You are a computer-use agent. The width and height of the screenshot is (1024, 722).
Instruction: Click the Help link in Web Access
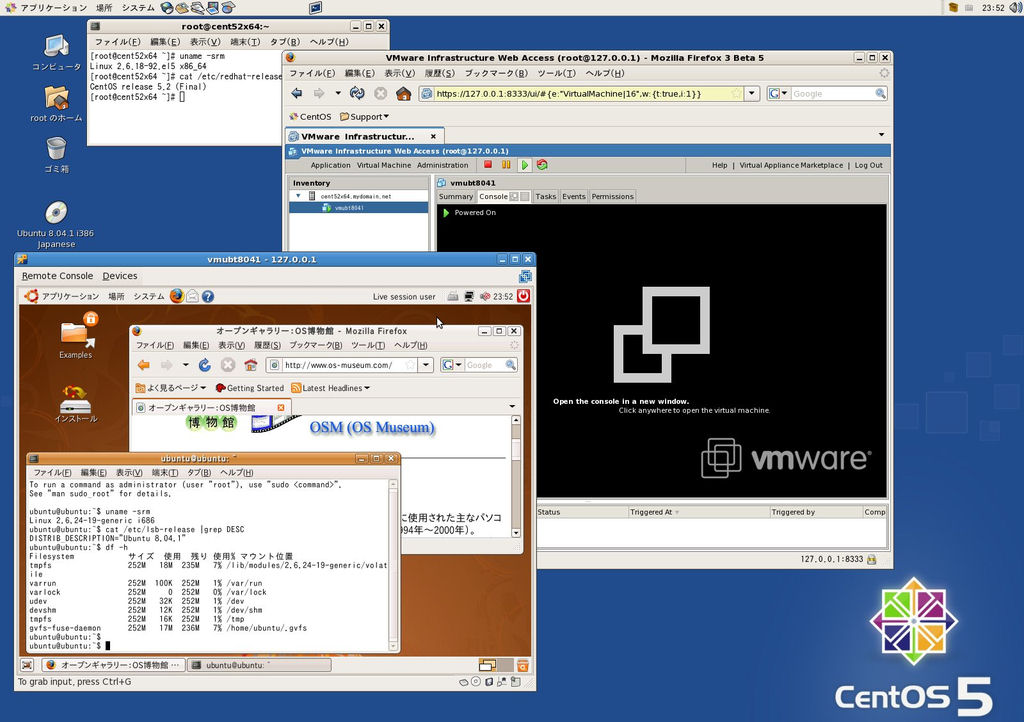(720, 165)
